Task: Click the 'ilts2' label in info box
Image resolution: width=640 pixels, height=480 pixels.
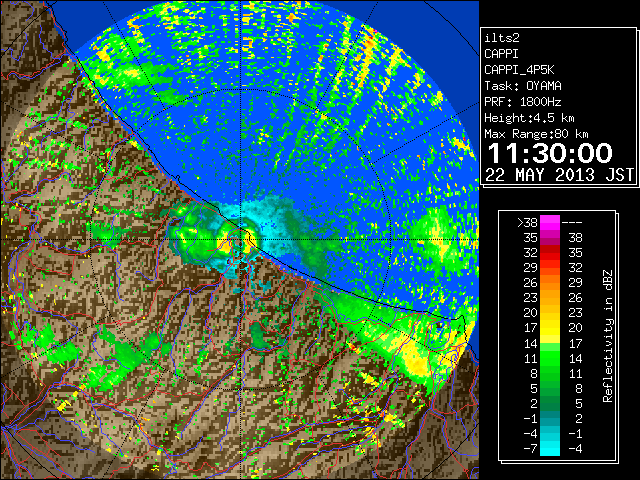Action: (502, 38)
